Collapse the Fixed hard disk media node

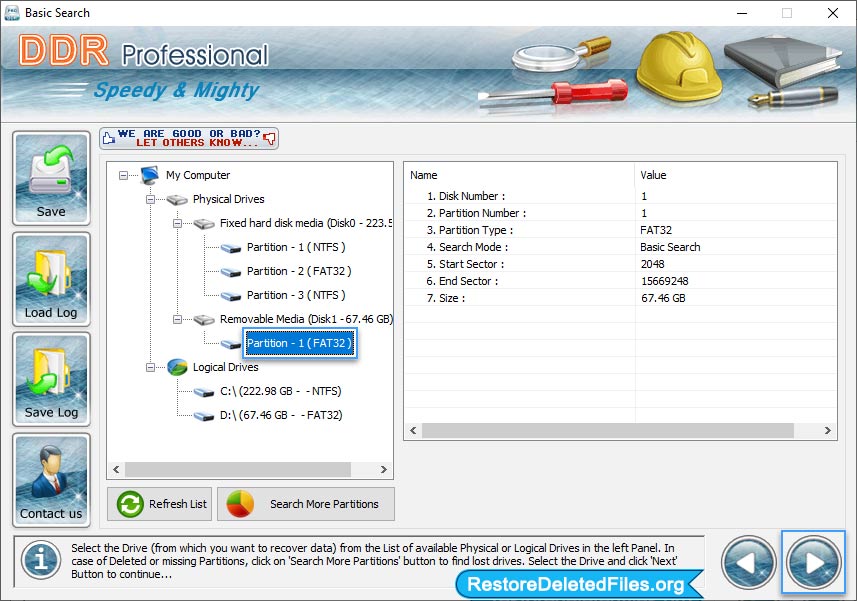click(177, 223)
